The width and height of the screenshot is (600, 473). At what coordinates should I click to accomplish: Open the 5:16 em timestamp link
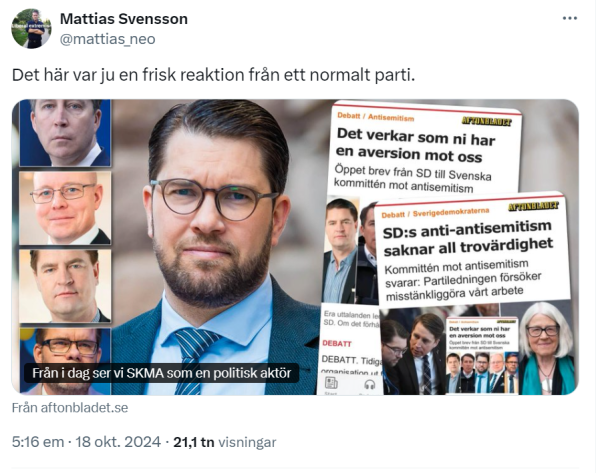38,442
